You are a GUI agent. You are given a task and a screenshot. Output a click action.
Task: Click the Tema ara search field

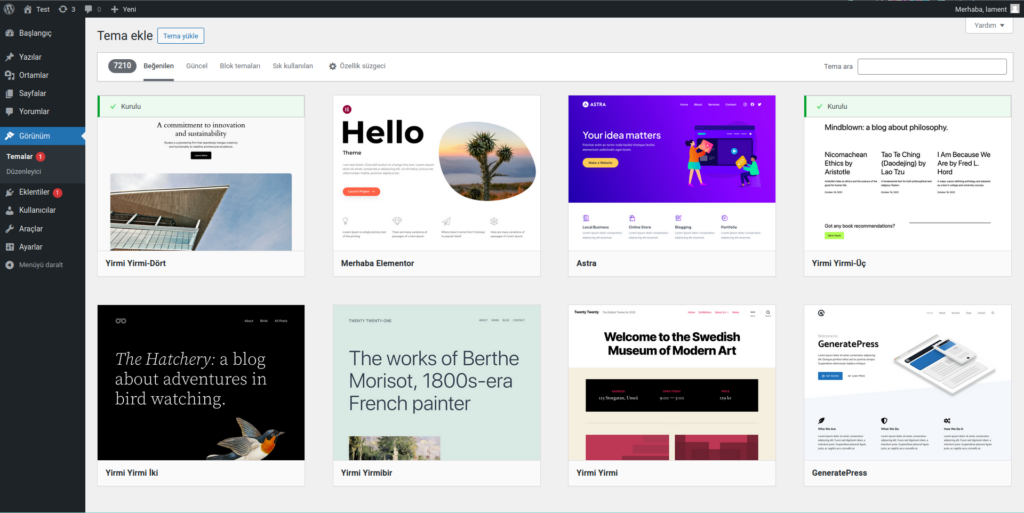[x=932, y=67]
